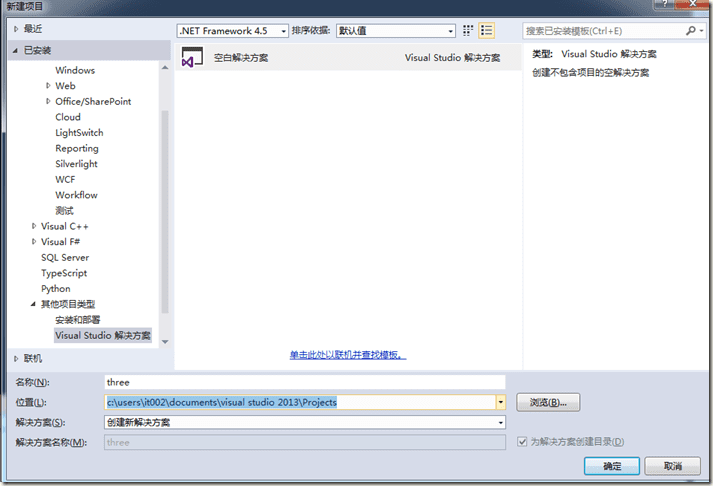Select Reporting in the template tree
This screenshot has height=486, width=713.
[77, 148]
